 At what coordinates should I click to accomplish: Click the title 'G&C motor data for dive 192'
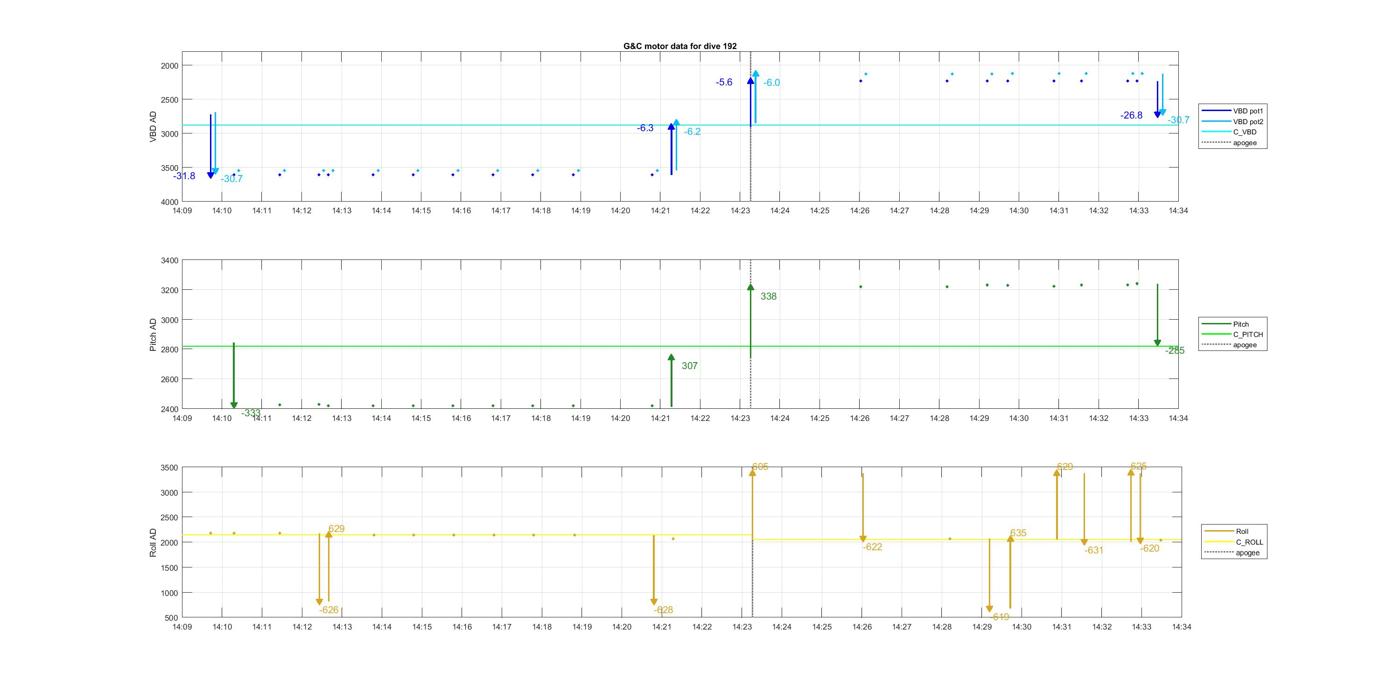pyautogui.click(x=680, y=46)
